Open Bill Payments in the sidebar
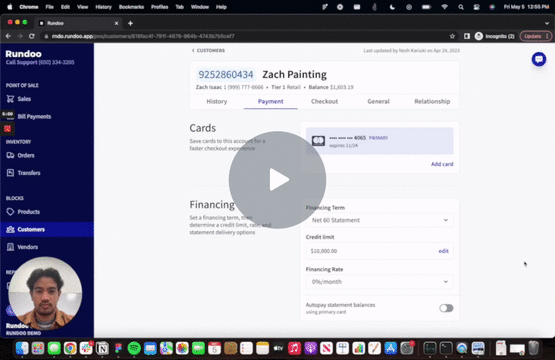The height and width of the screenshot is (360, 555). 34,116
